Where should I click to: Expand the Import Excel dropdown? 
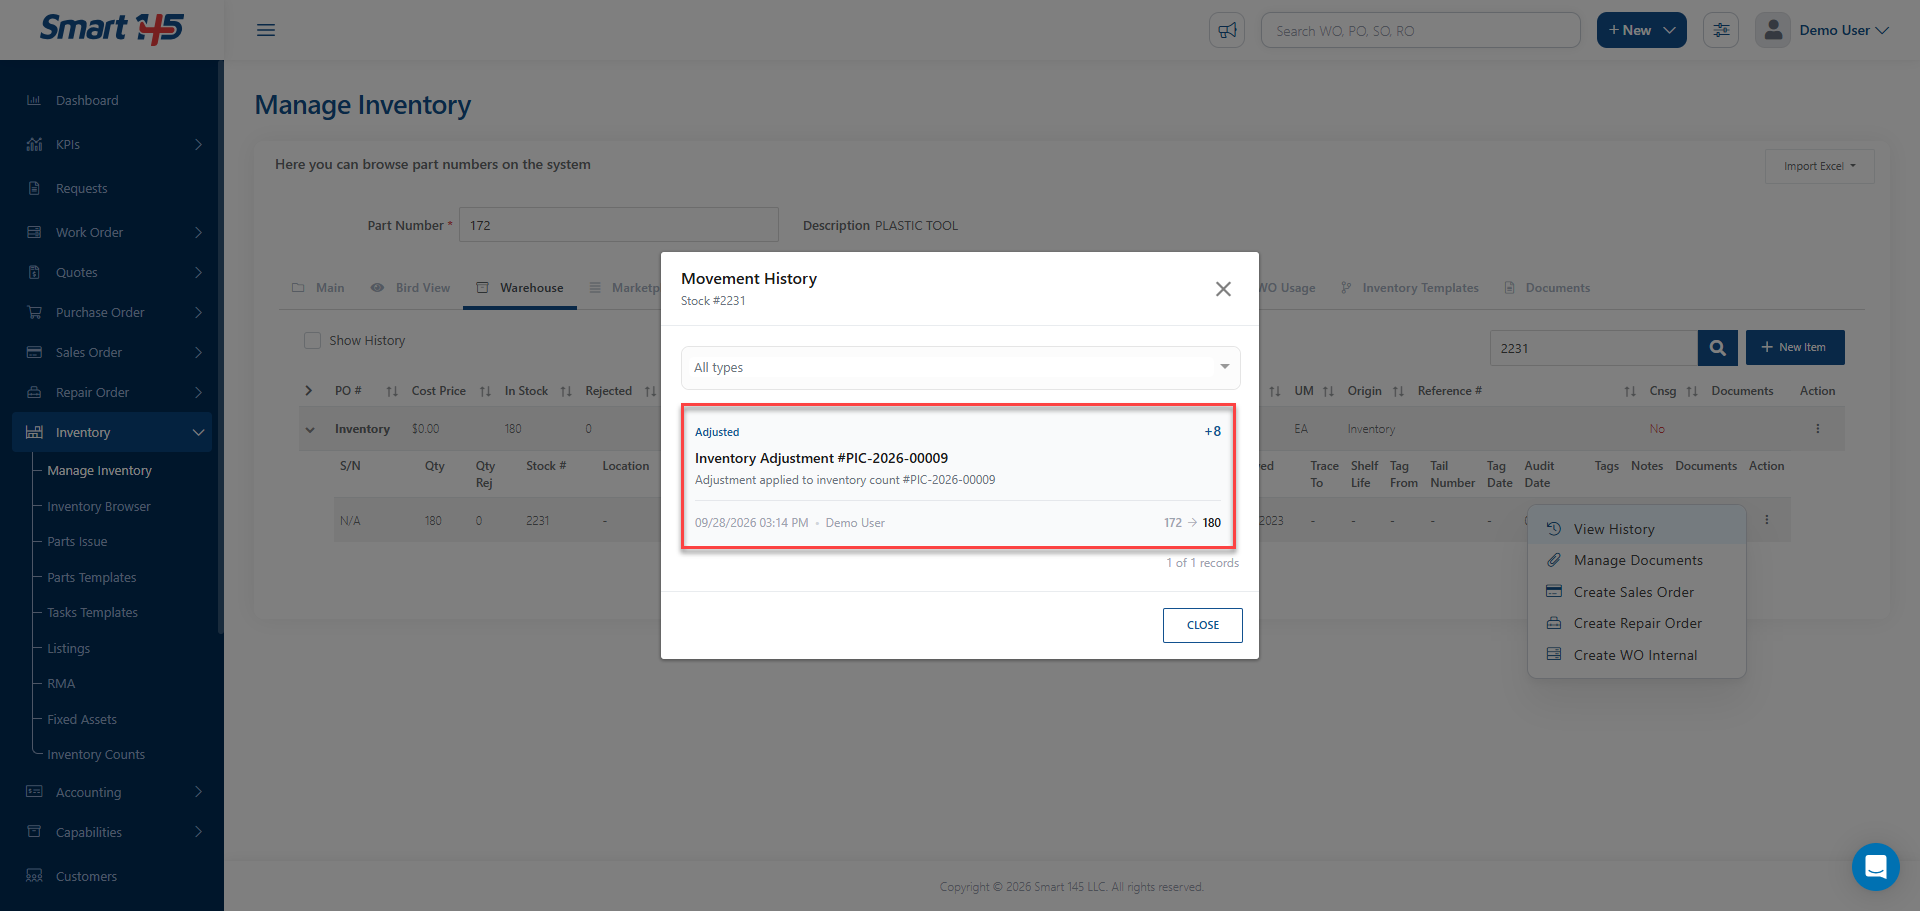(x=1819, y=166)
